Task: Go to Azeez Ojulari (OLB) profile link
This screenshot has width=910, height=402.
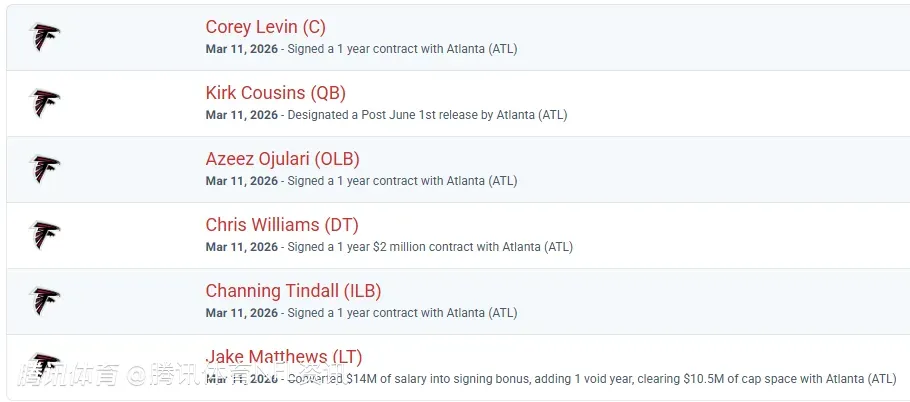Action: coord(282,159)
